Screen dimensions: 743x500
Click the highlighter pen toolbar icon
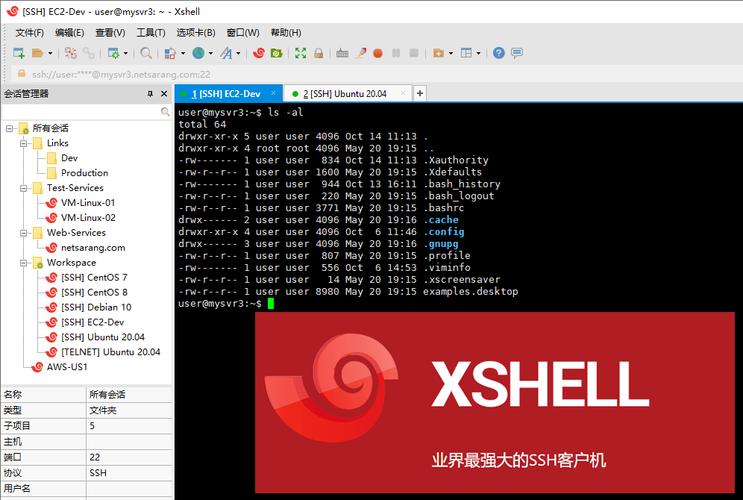[361, 53]
